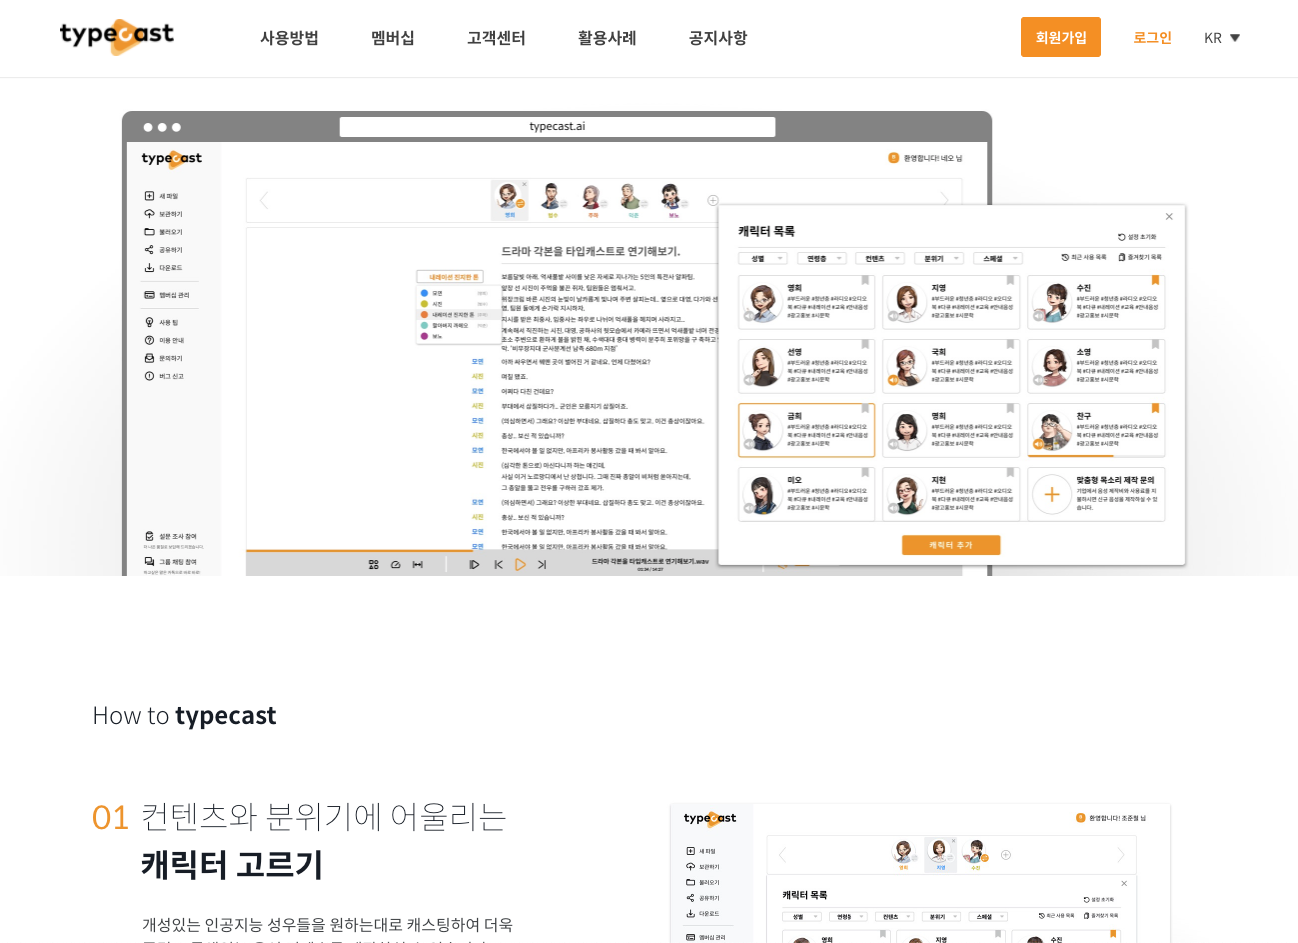
Task: Toggle the bookmark on the 소영 card
Action: point(1156,345)
